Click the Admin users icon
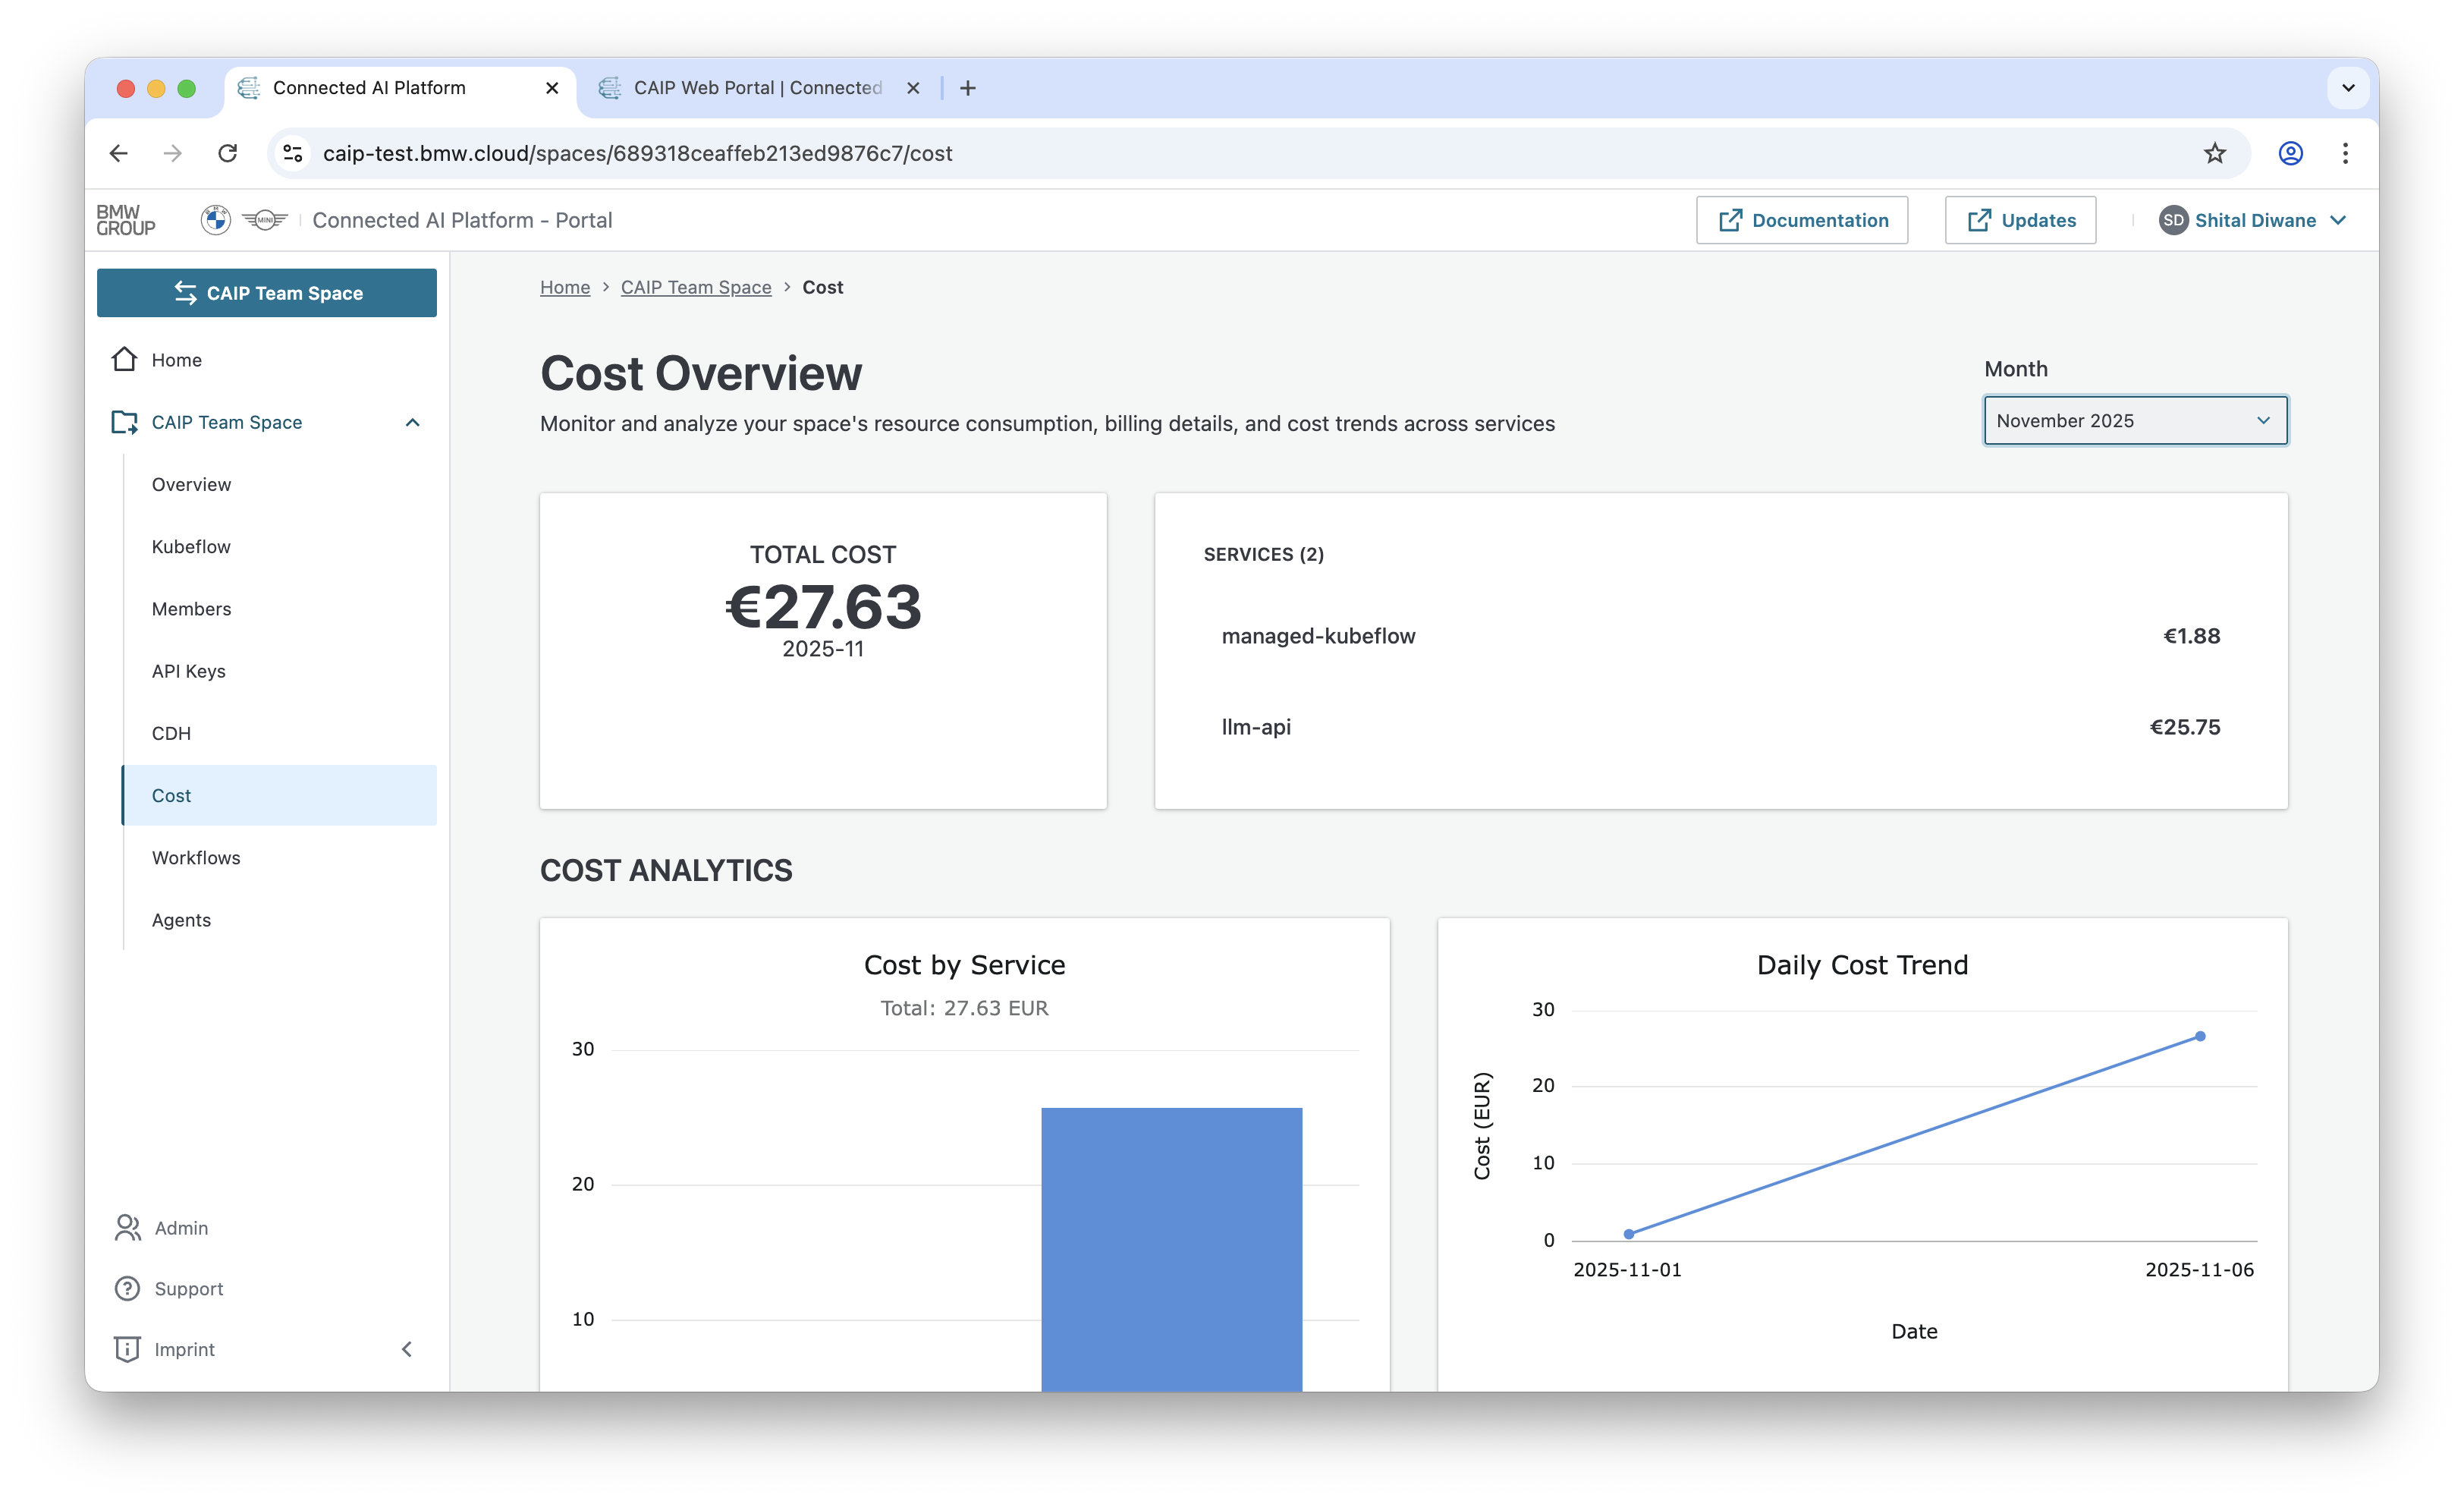2464x1504 pixels. [x=128, y=1227]
